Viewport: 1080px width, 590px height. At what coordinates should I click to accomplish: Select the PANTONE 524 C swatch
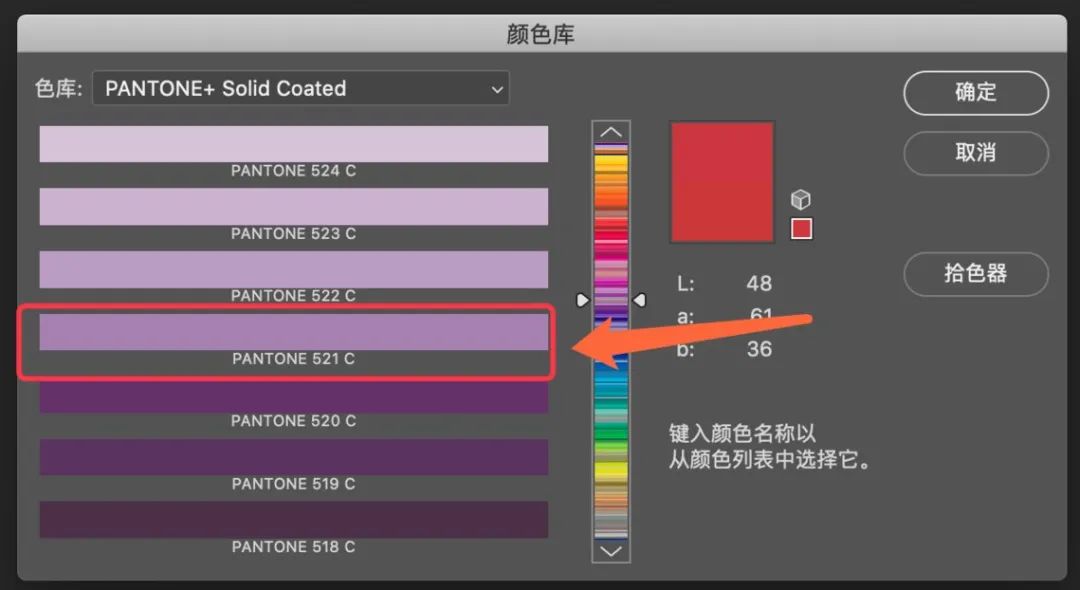tap(294, 144)
